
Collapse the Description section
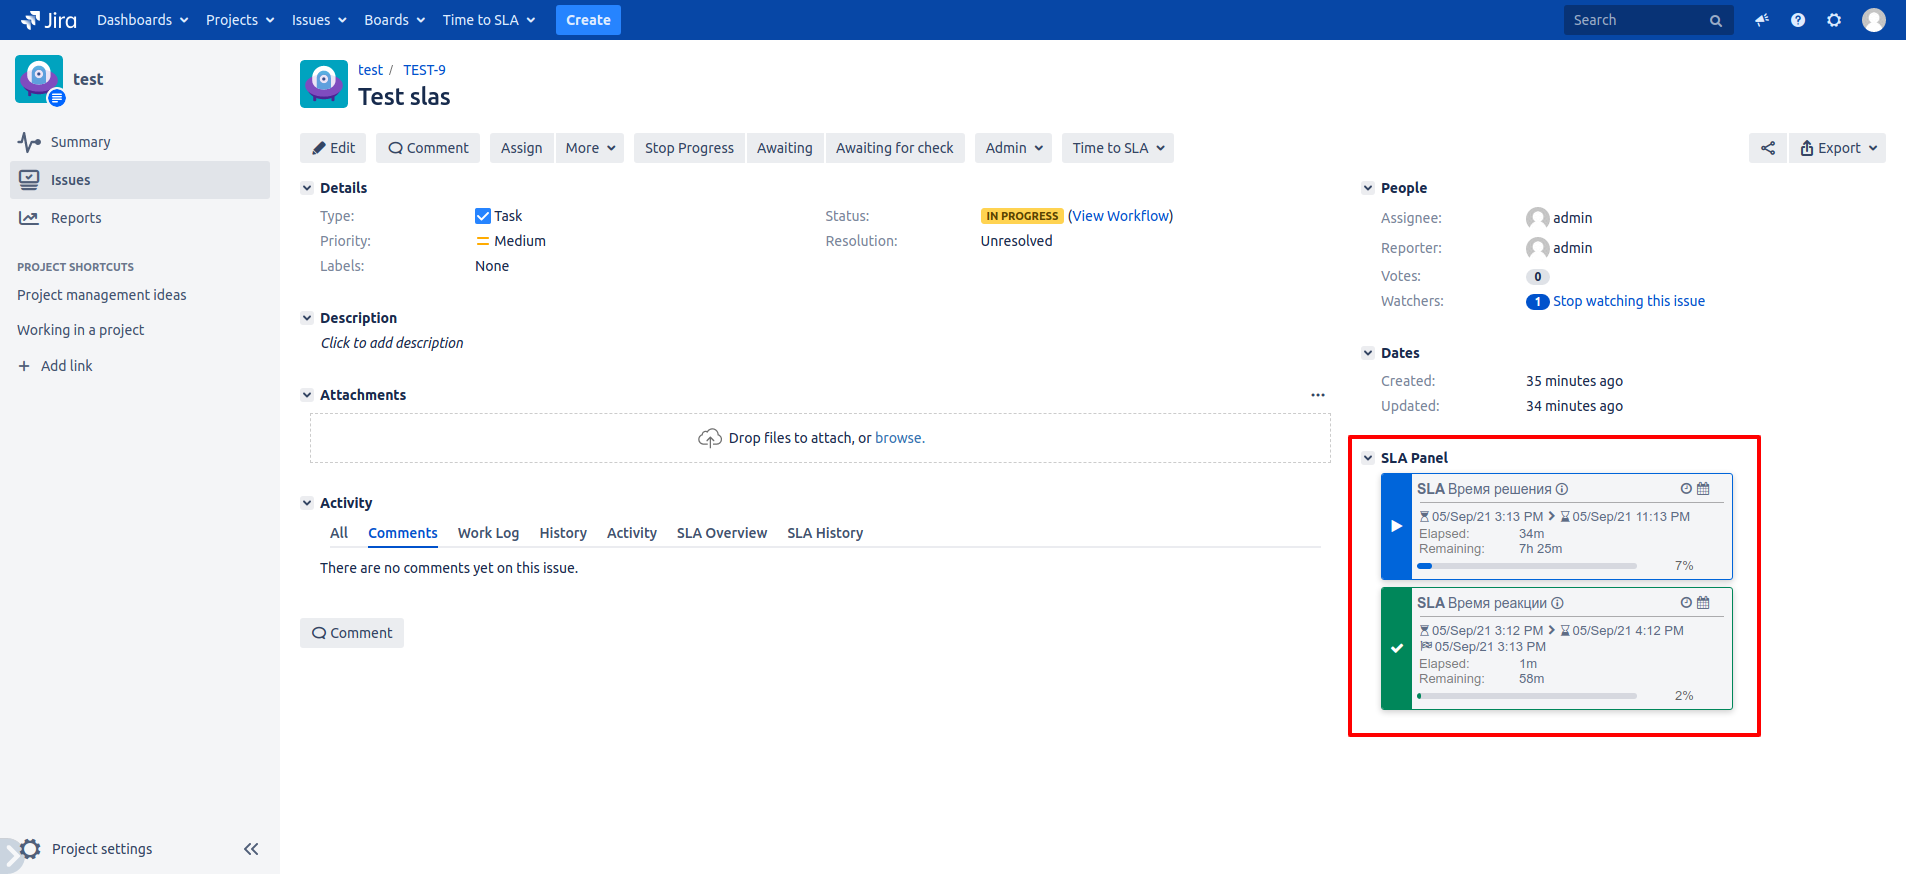[x=307, y=318]
